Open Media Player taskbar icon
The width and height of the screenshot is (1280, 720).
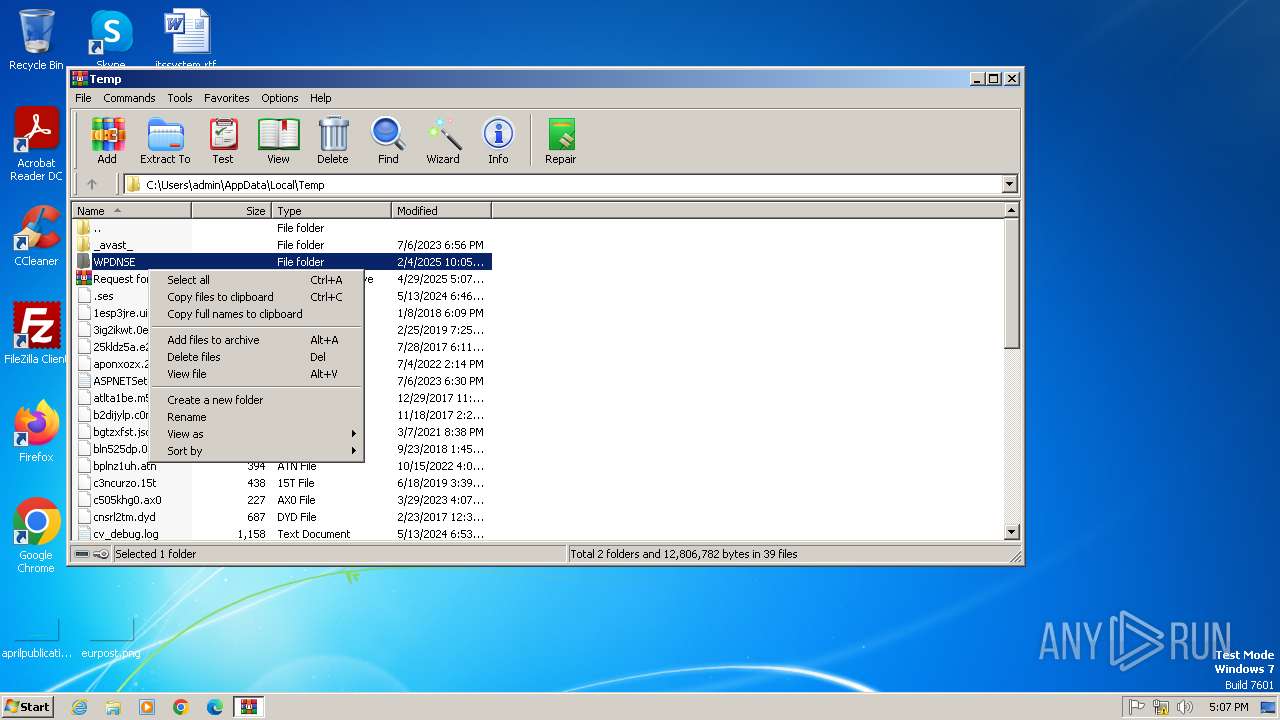click(147, 707)
